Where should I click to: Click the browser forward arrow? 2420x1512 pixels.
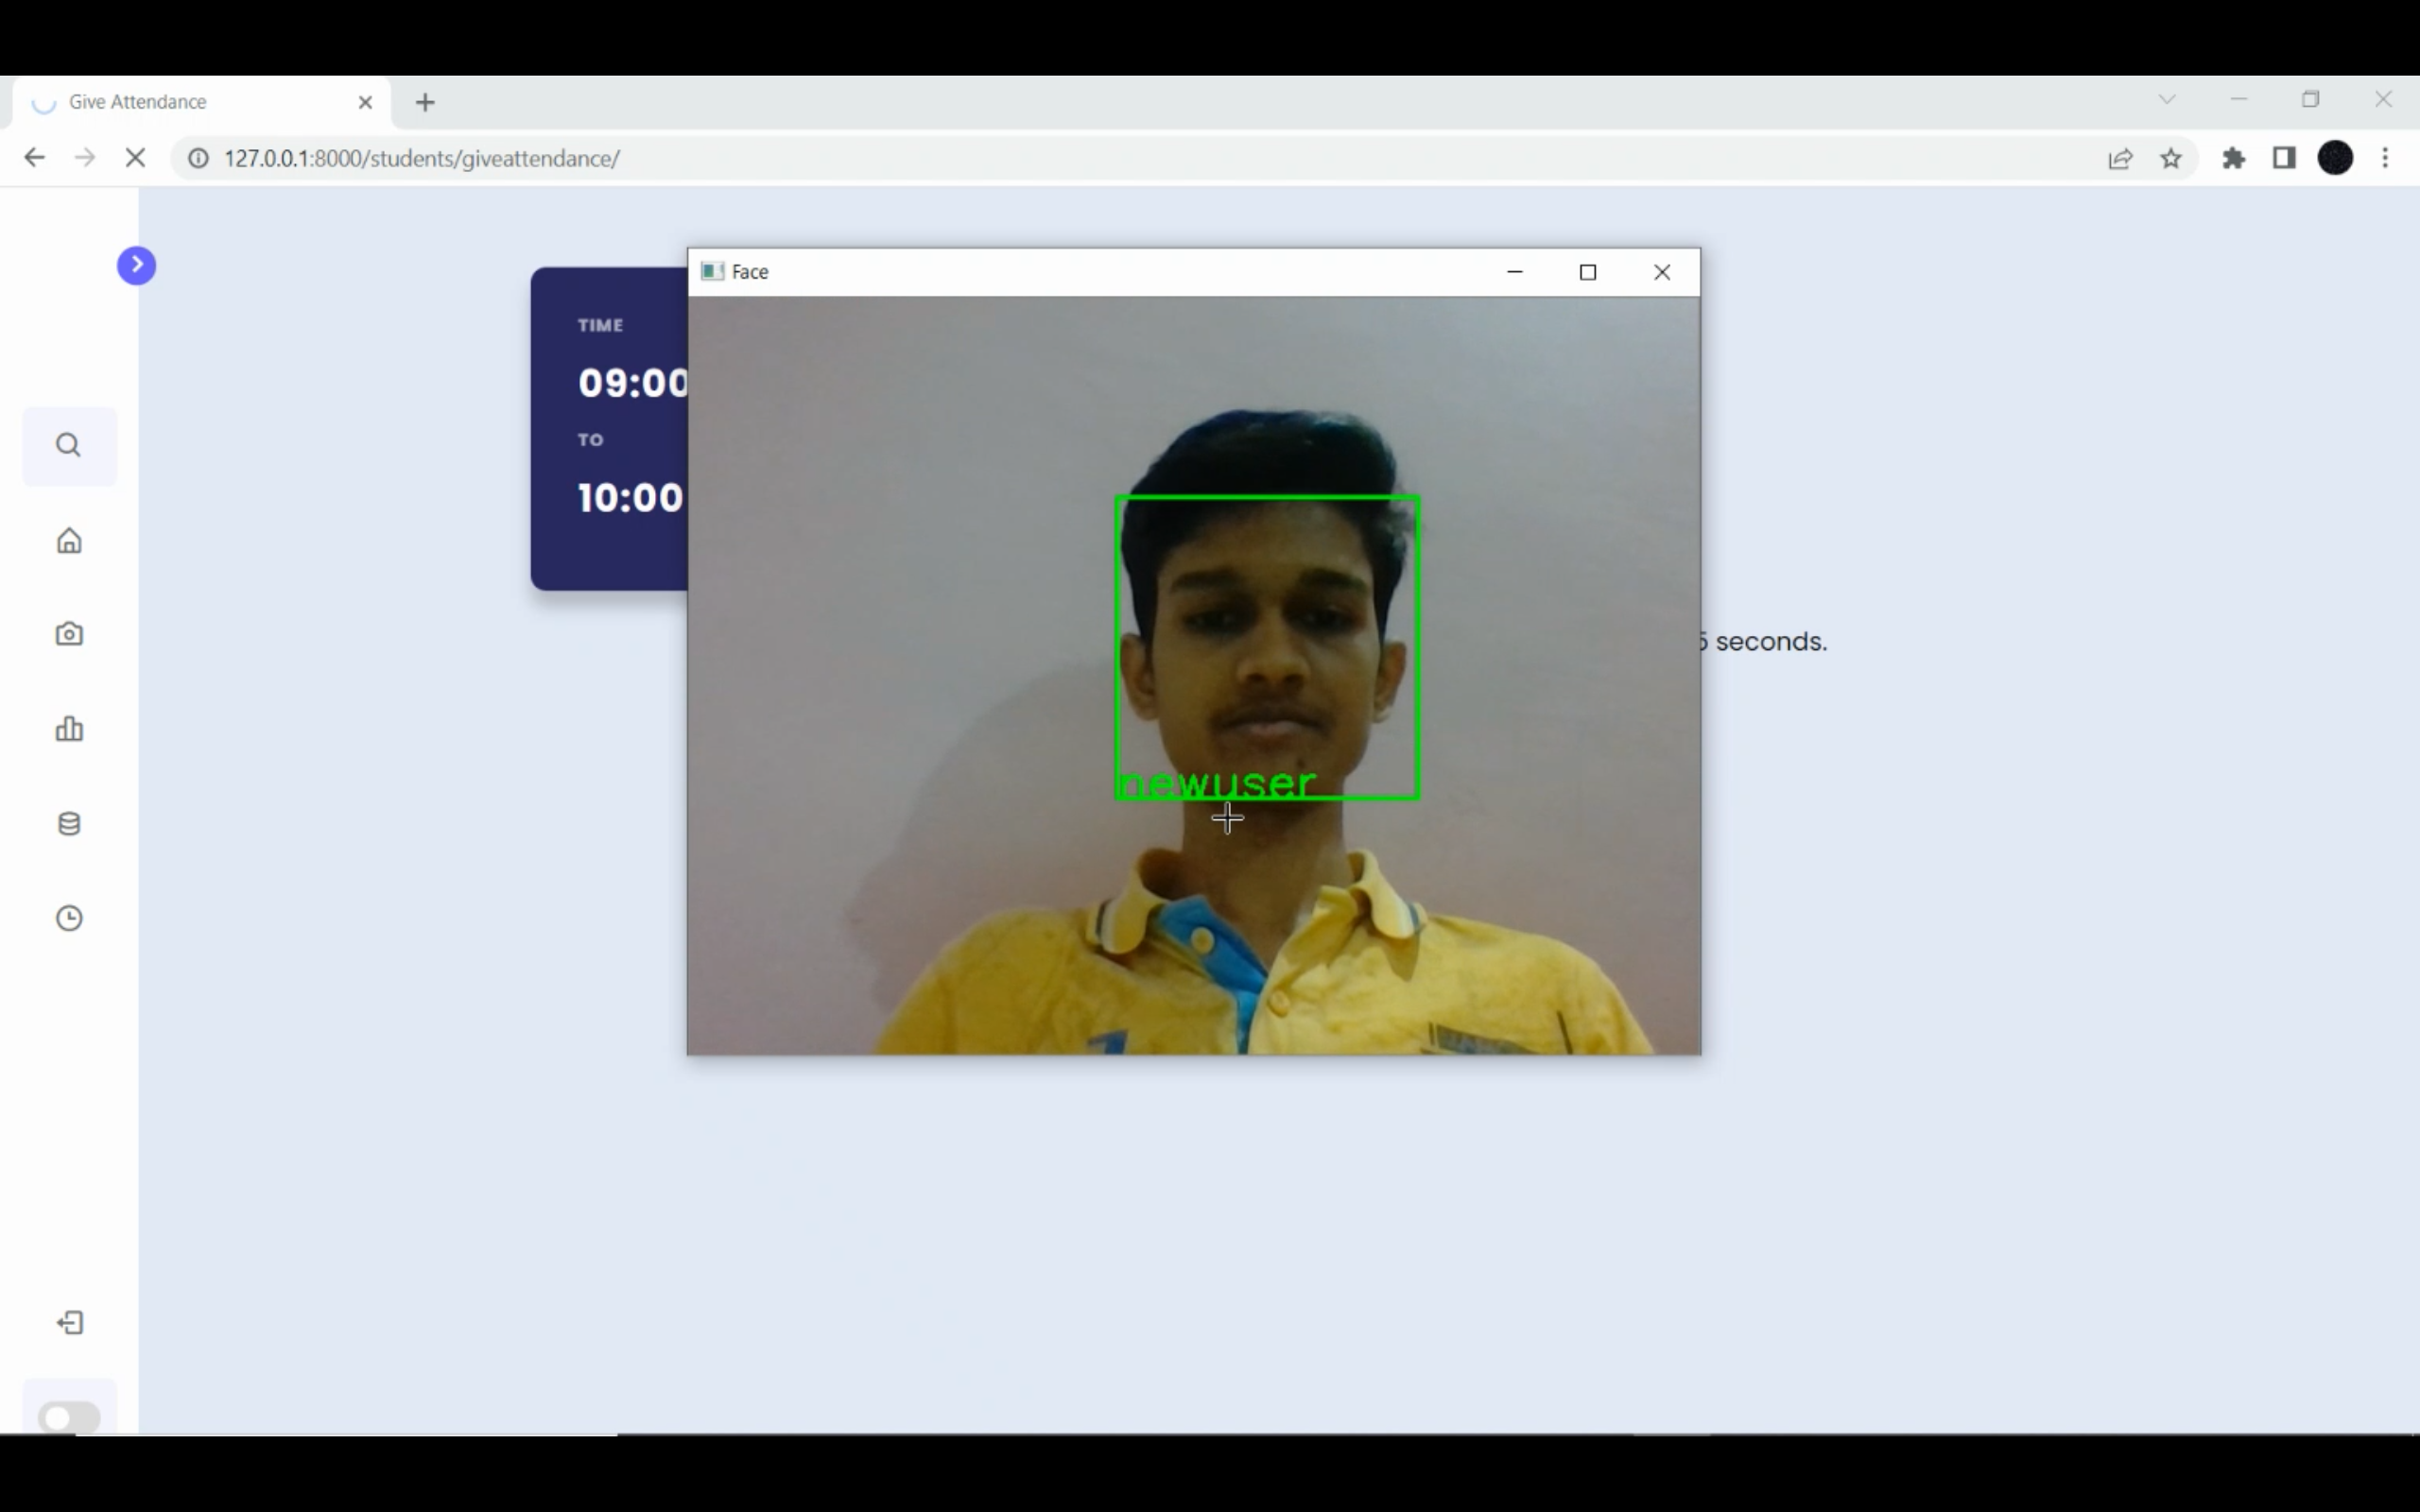coord(85,158)
